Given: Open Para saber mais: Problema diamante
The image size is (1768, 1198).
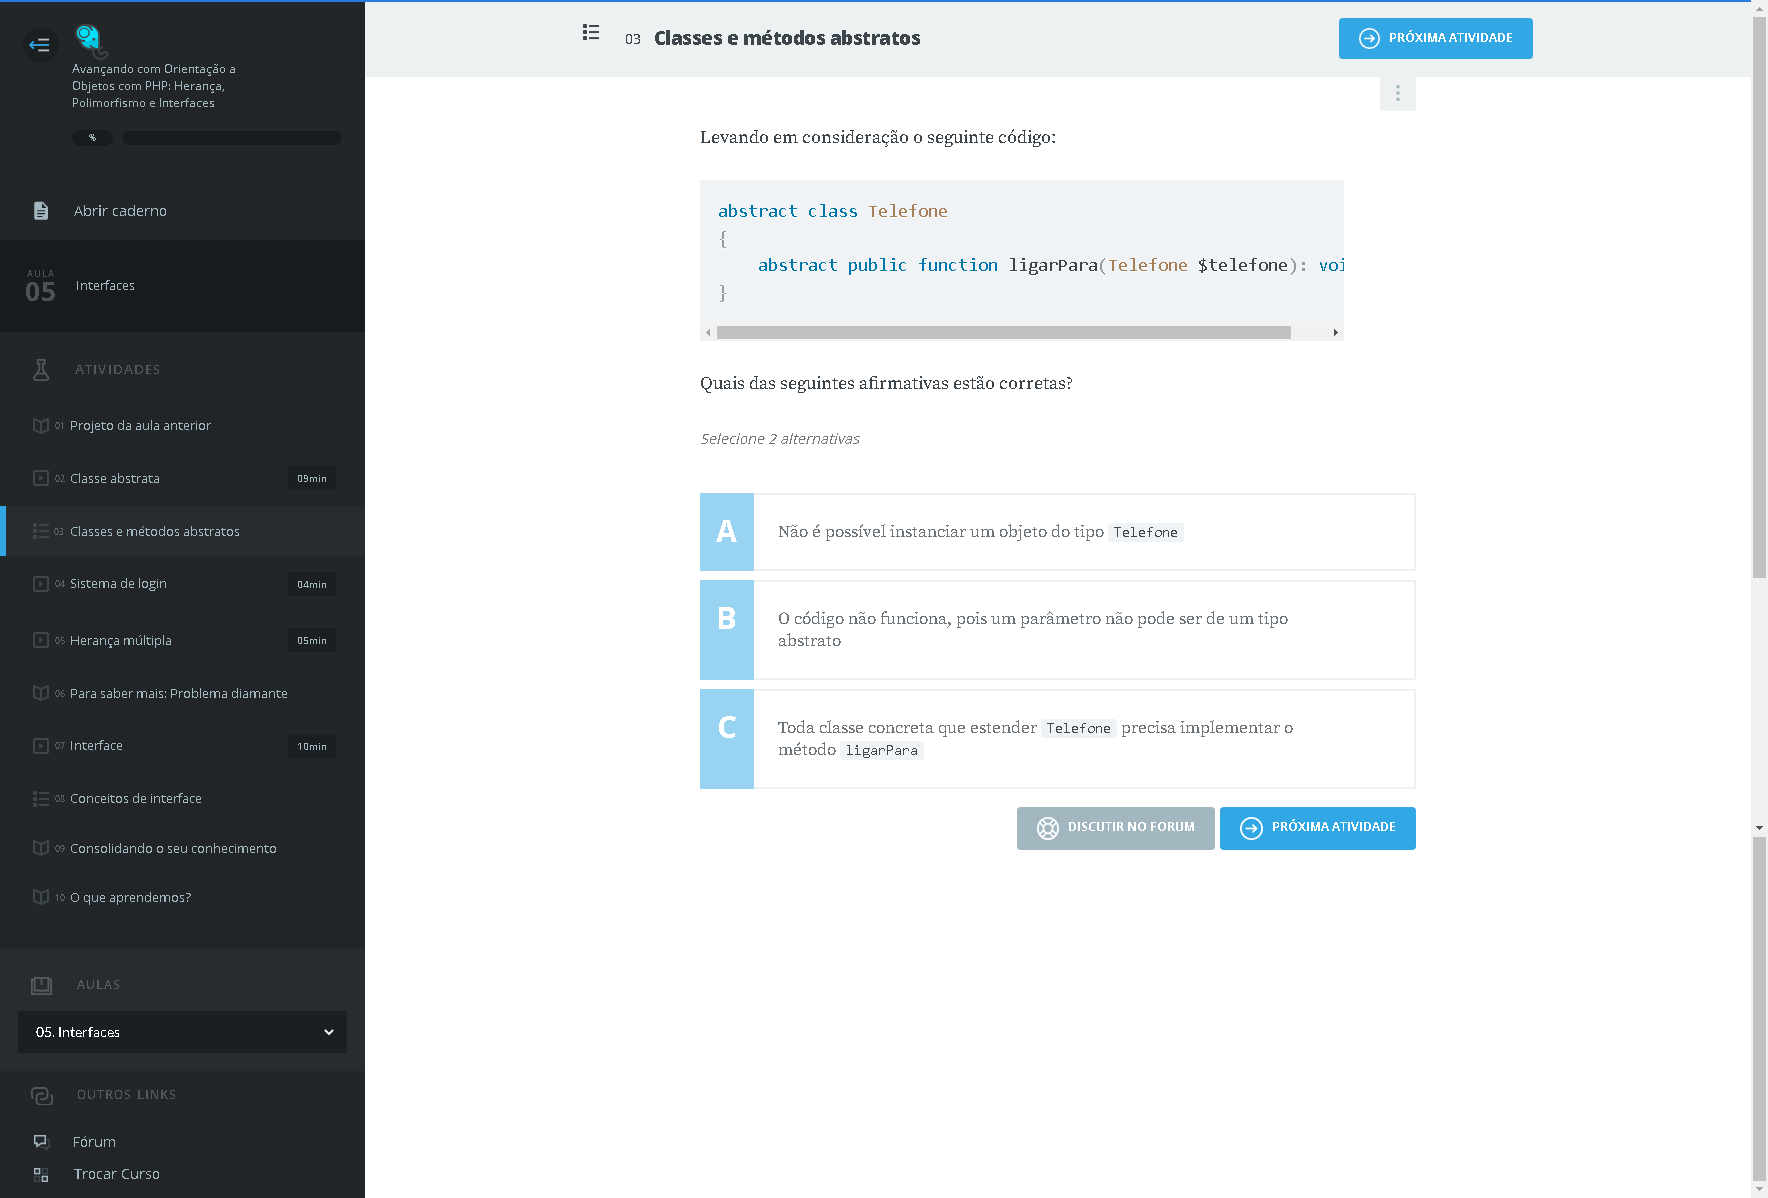Looking at the screenshot, I should click(178, 694).
